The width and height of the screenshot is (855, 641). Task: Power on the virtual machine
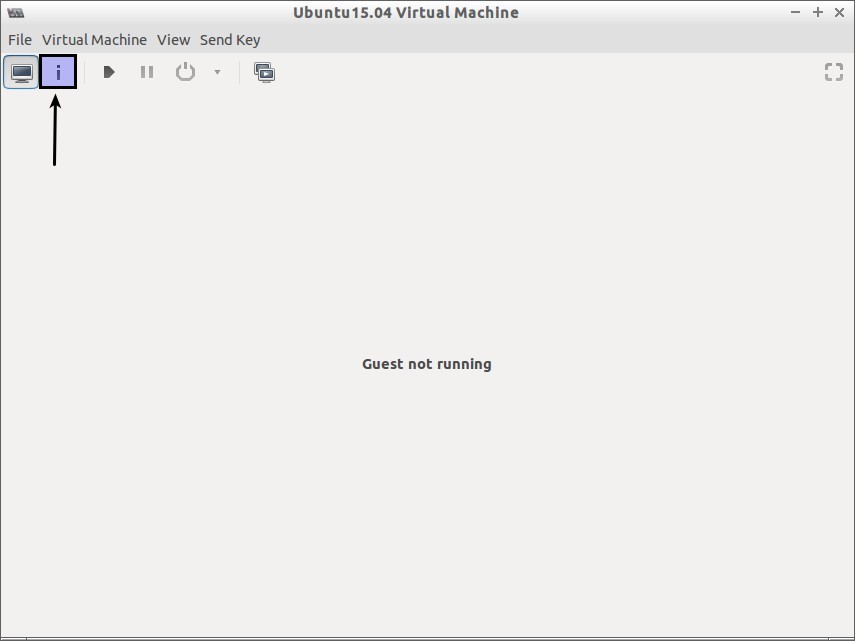[109, 72]
